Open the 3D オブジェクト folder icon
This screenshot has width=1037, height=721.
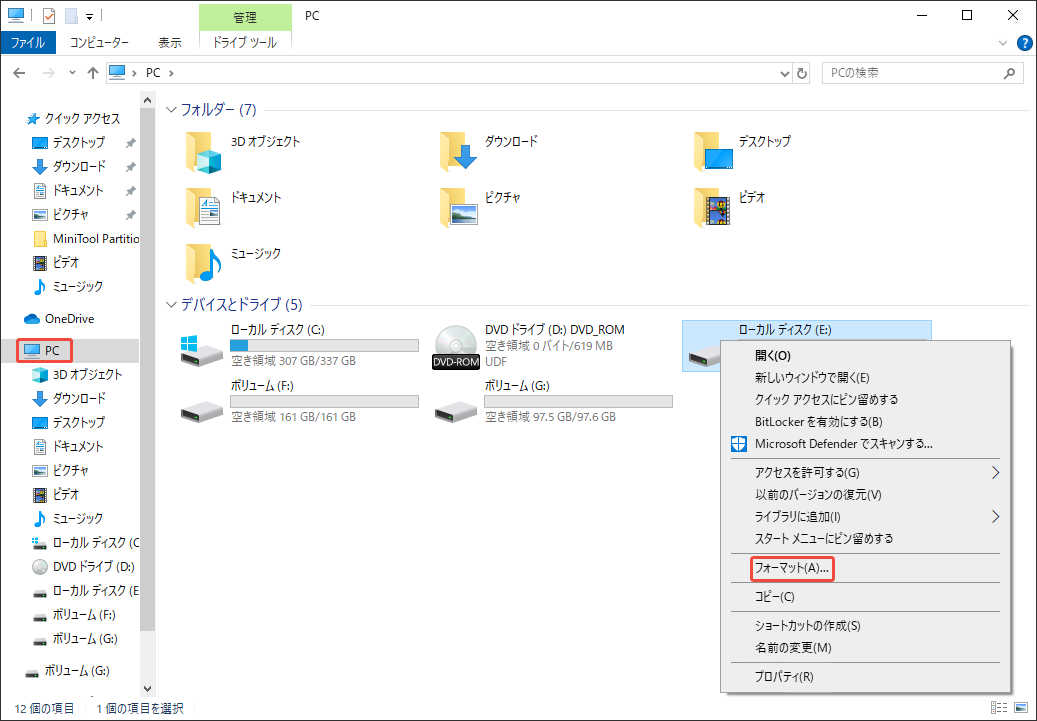click(204, 152)
